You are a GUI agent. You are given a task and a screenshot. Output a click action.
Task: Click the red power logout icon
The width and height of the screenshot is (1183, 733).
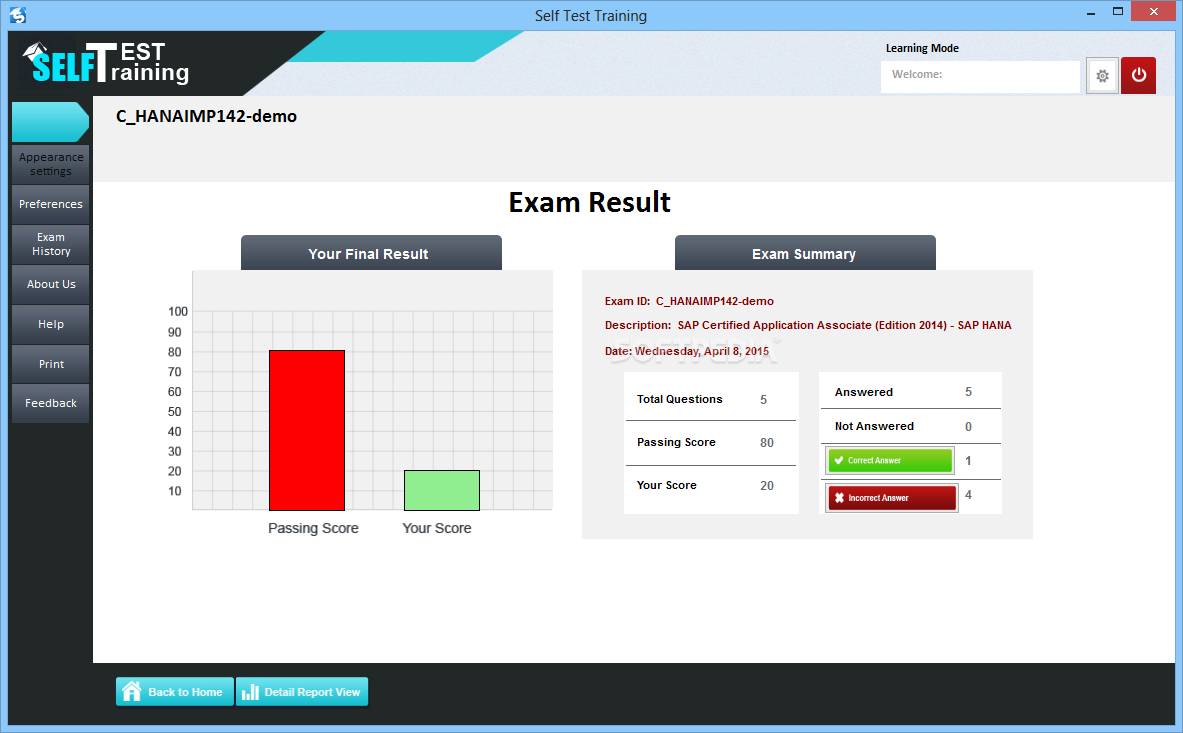coord(1138,75)
